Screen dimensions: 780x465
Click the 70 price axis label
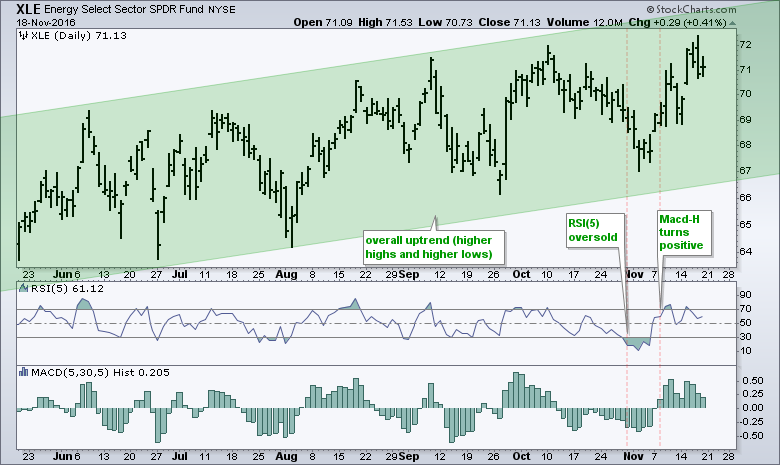tap(745, 94)
